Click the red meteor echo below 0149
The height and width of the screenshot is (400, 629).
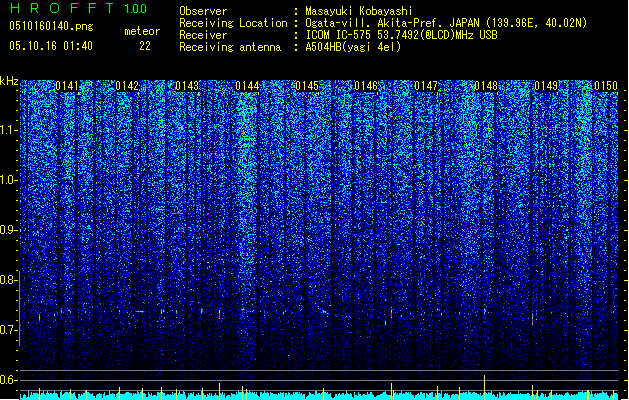point(533,319)
